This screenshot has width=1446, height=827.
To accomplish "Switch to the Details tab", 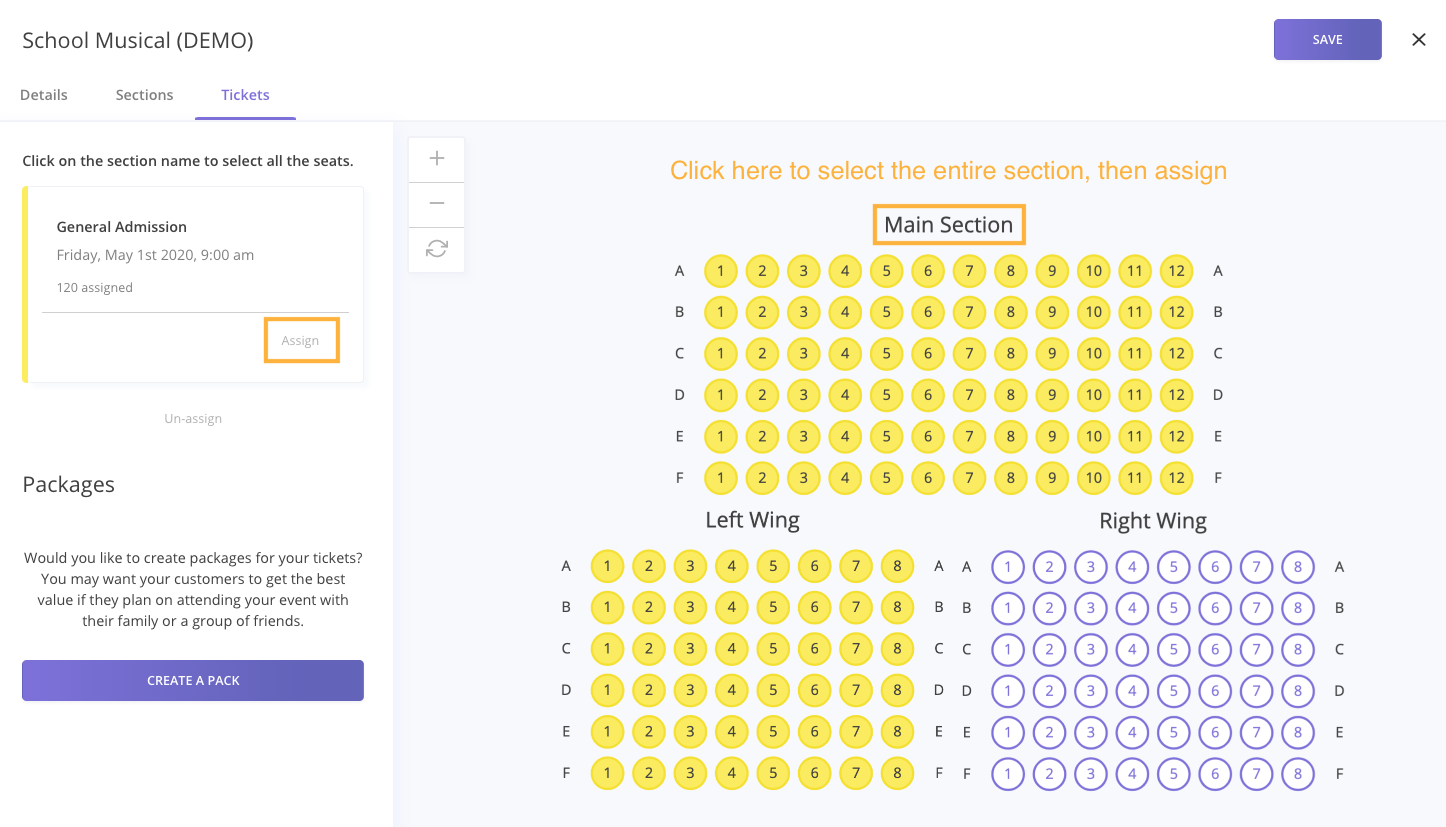I will (x=43, y=94).
